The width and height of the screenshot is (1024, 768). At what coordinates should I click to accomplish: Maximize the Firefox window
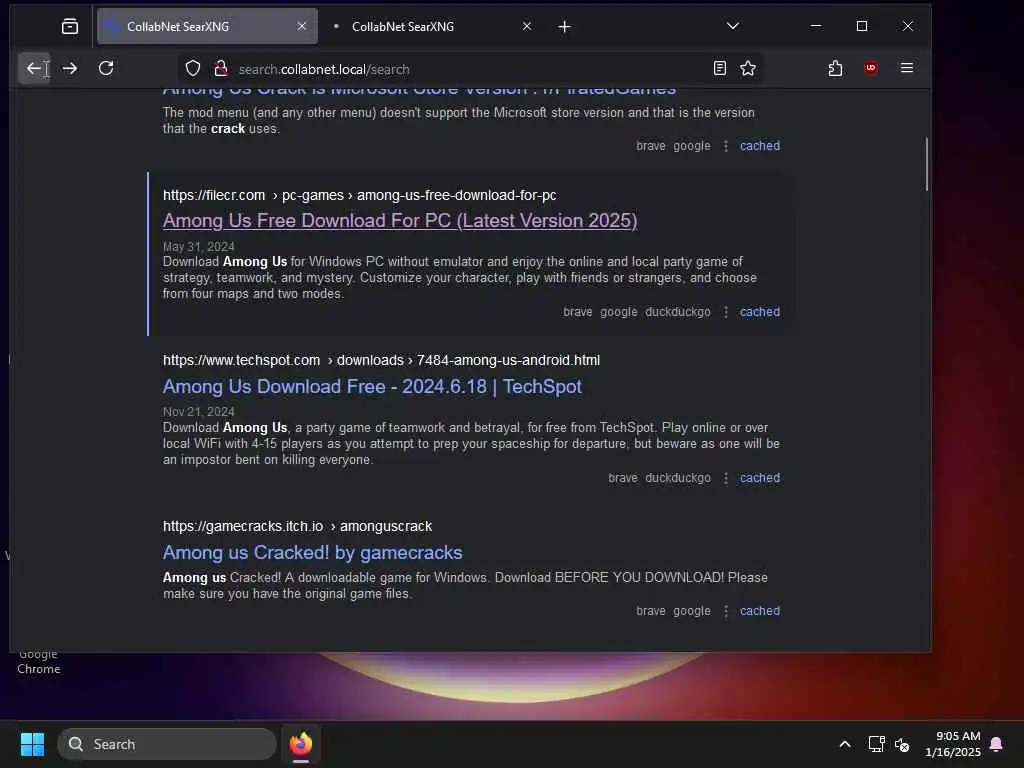[862, 26]
